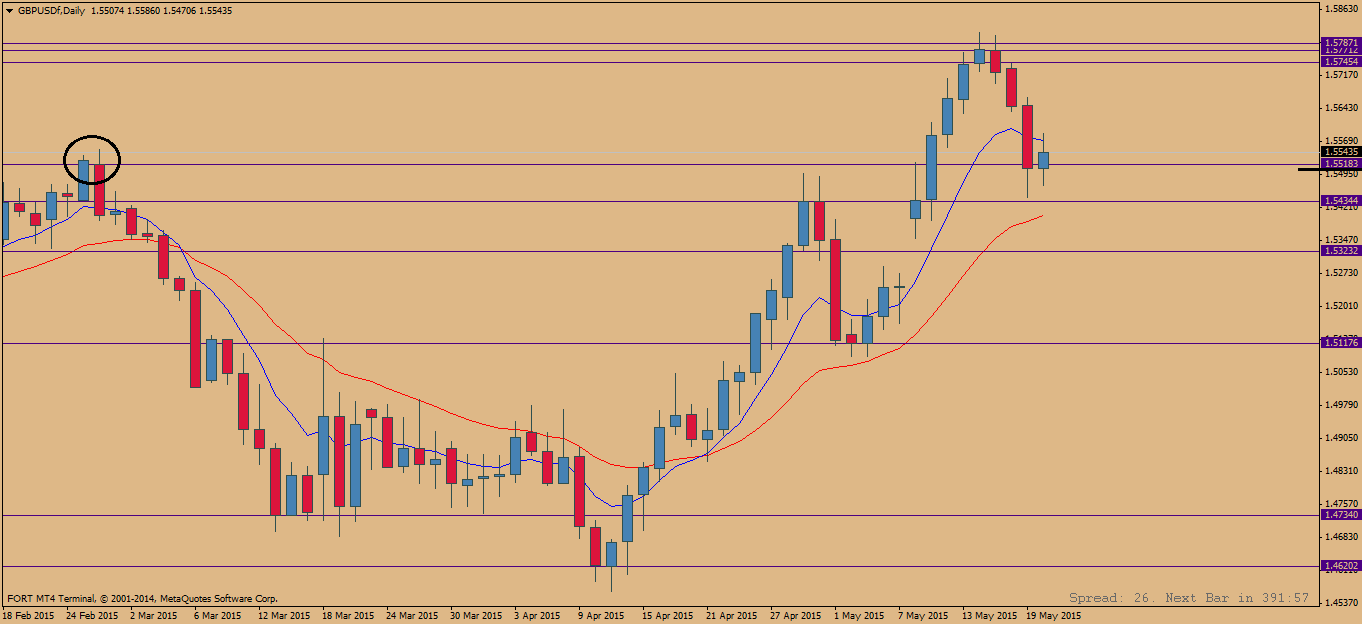This screenshot has height=624, width=1362.
Task: Click the 27 Apr 2015 date label
Action: (796, 616)
